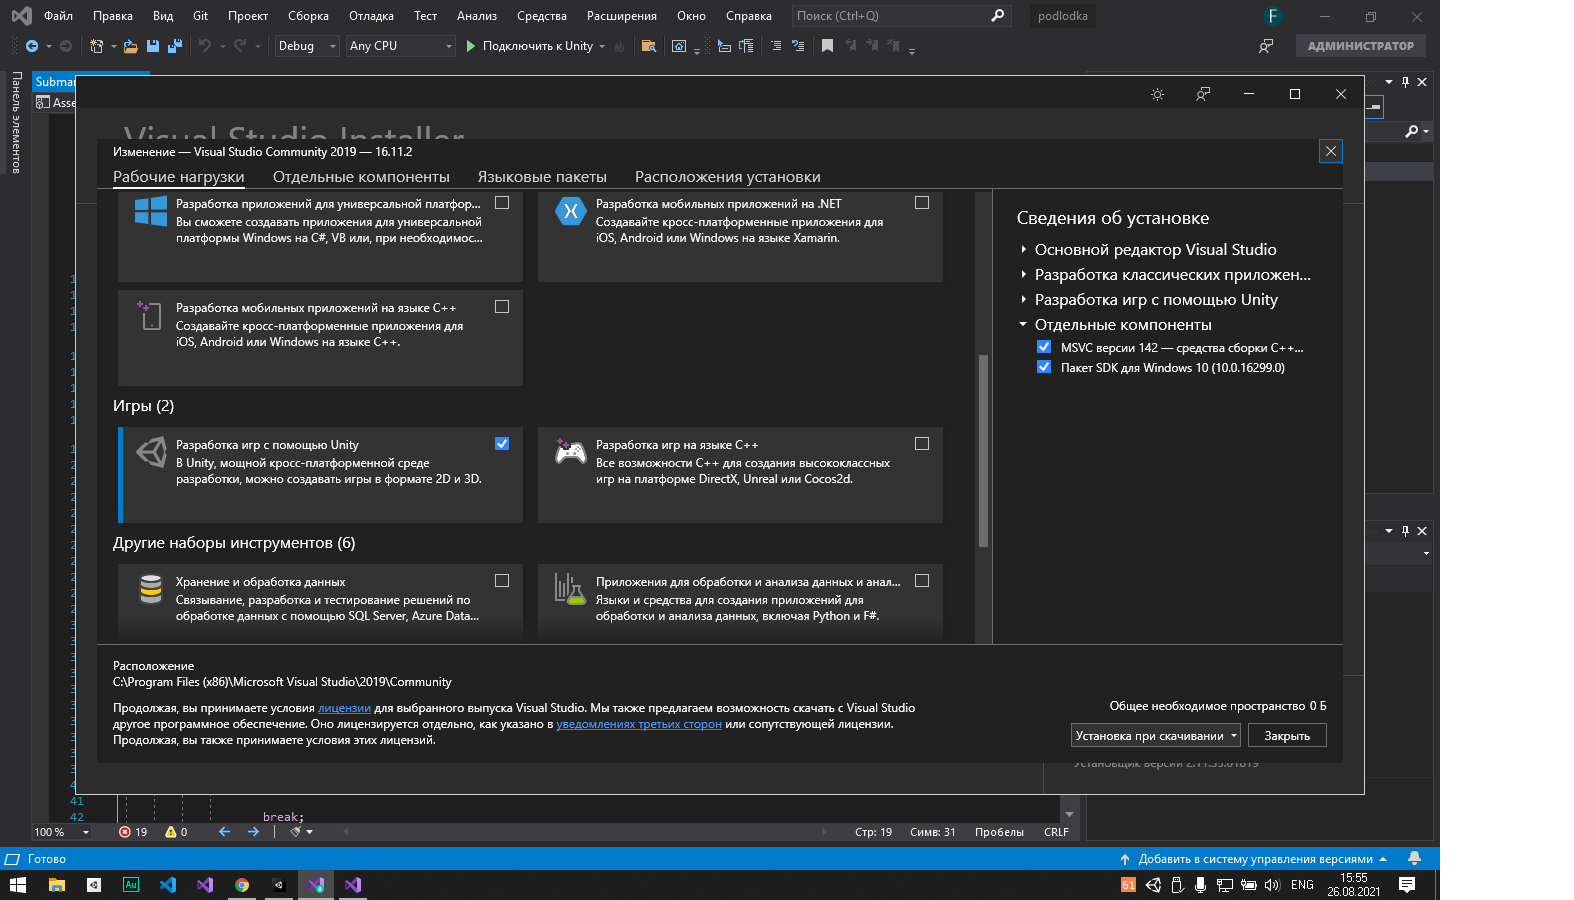Viewport: 1574px width, 900px height.
Task: Check the Data storage and processing workload
Action: coord(502,581)
